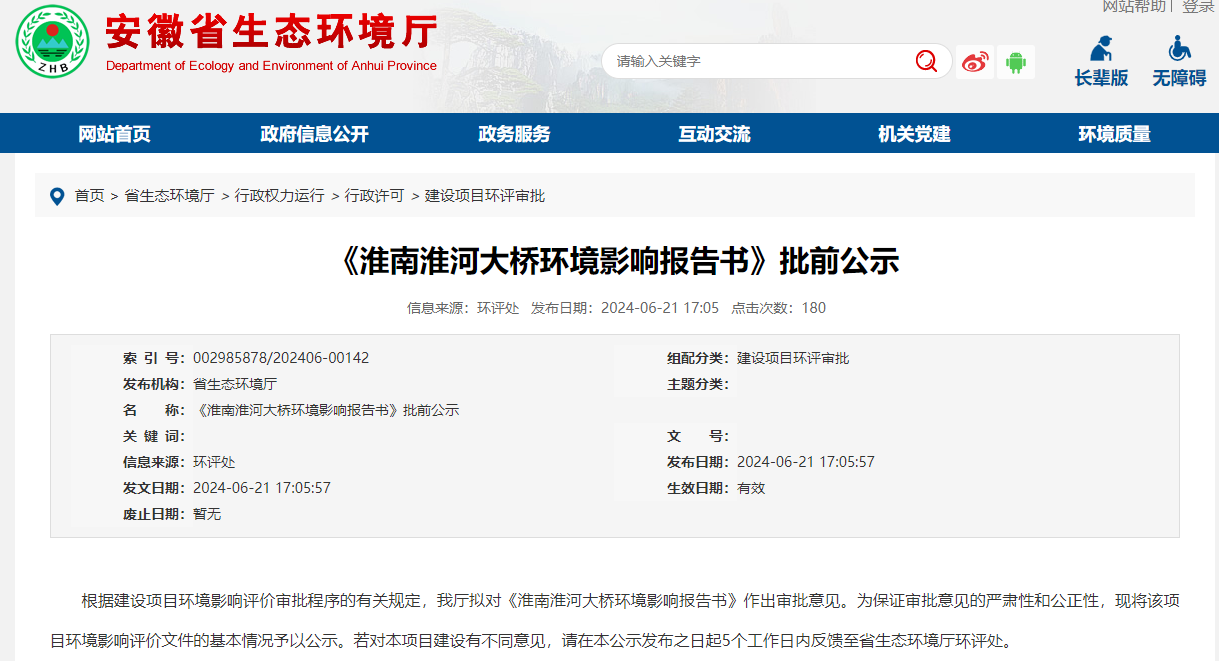The width and height of the screenshot is (1219, 661).
Task: Click 信息来源 value 环评处 in table
Action: (214, 462)
